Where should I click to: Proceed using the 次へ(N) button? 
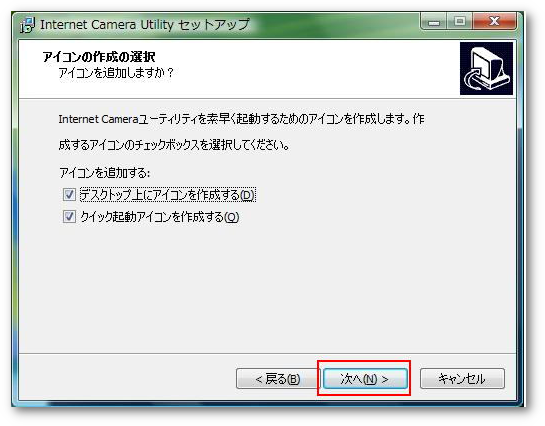point(365,379)
